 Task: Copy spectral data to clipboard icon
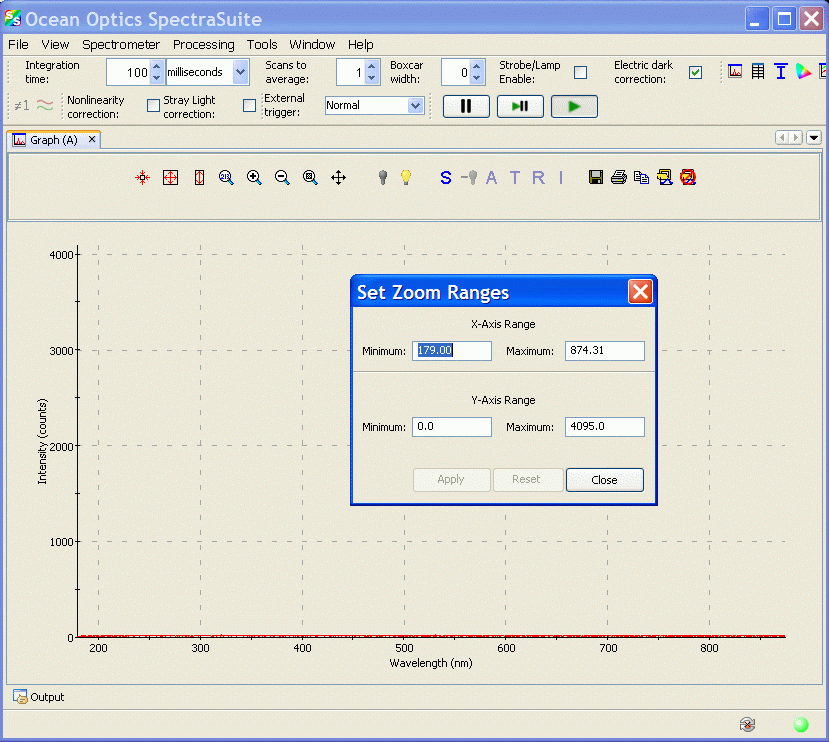coord(641,178)
